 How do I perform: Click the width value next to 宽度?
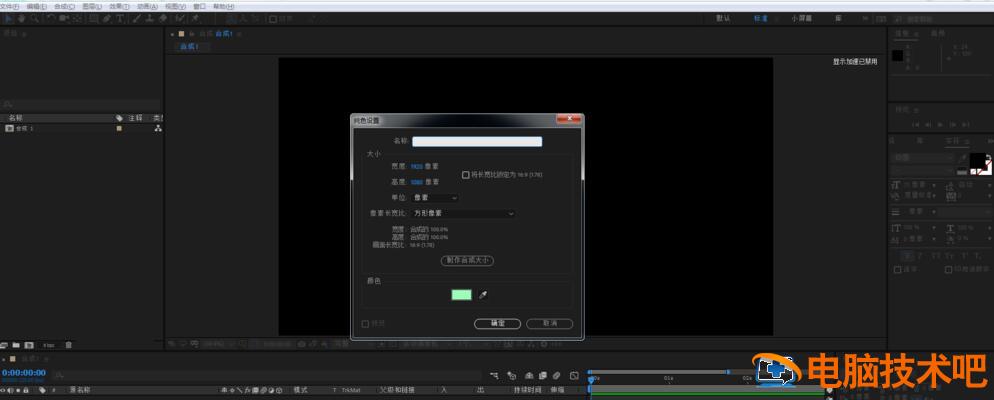click(416, 166)
